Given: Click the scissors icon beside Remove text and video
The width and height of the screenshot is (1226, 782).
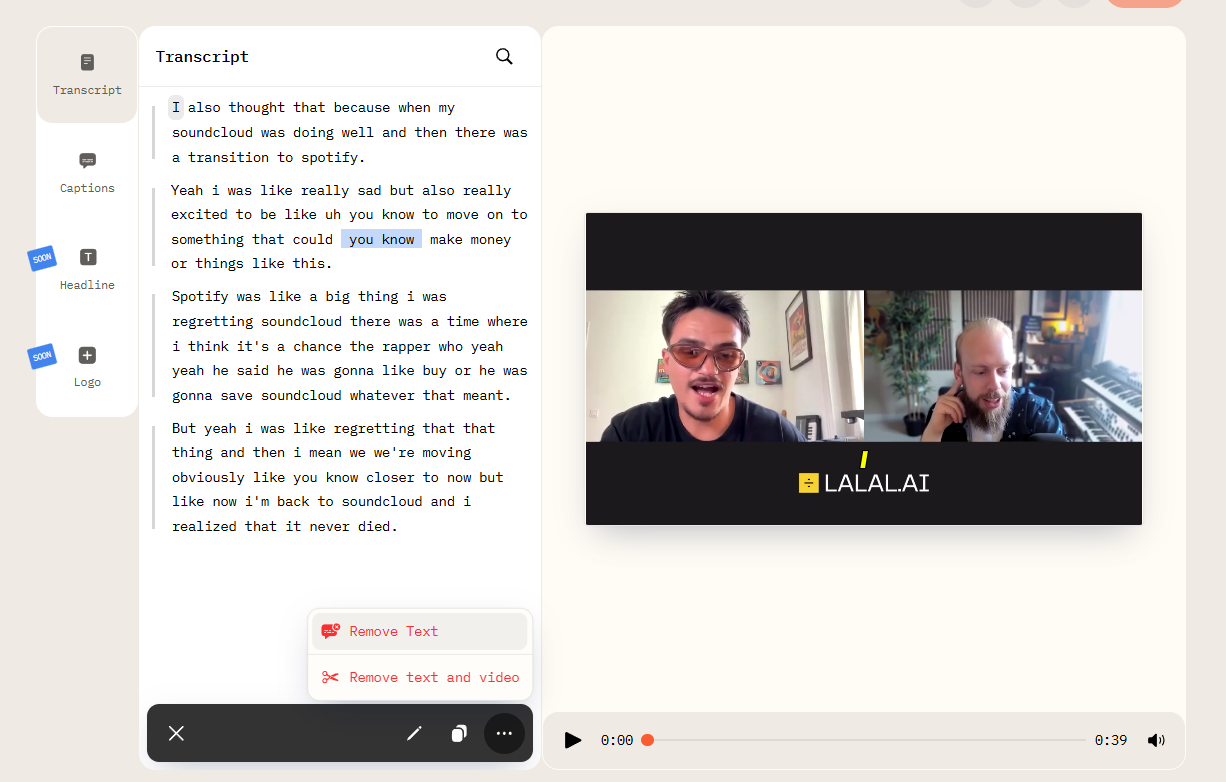Looking at the screenshot, I should (x=330, y=678).
